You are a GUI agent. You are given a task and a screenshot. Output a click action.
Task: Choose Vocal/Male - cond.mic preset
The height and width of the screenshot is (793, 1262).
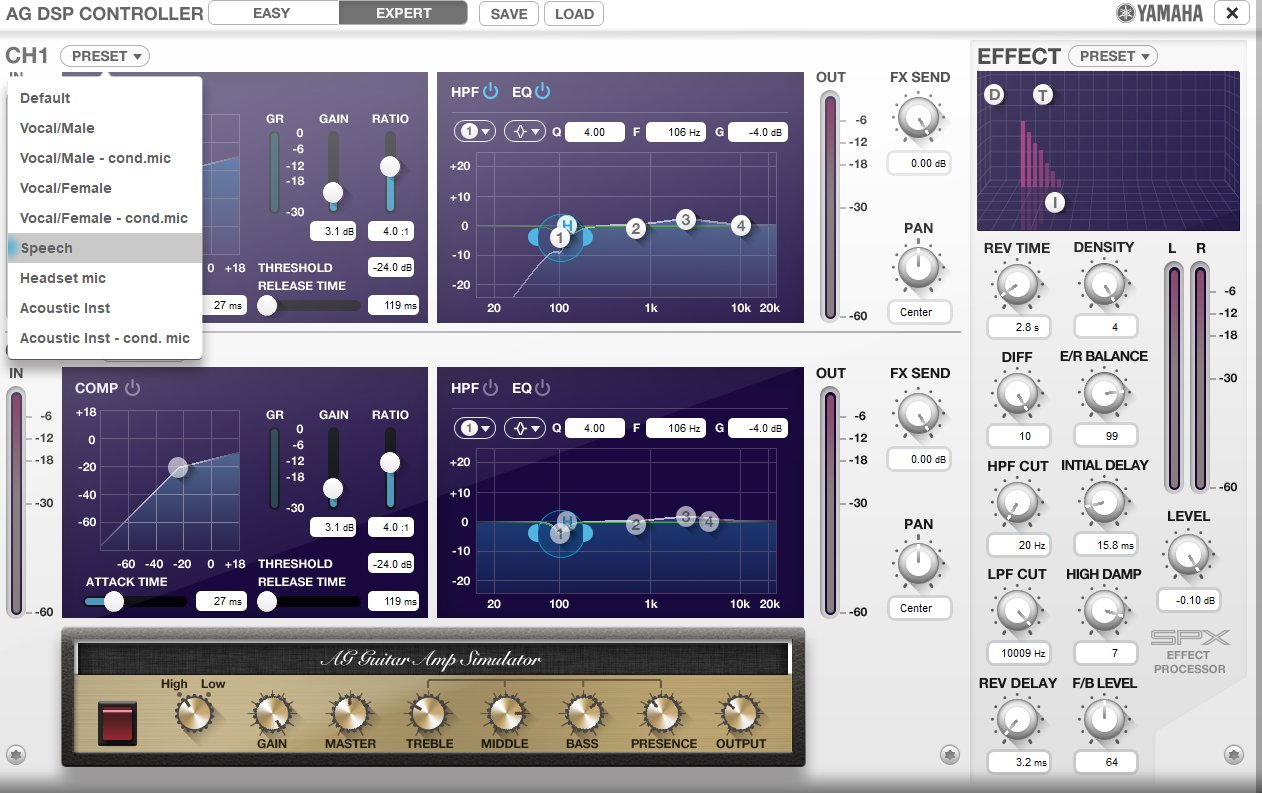click(105, 158)
